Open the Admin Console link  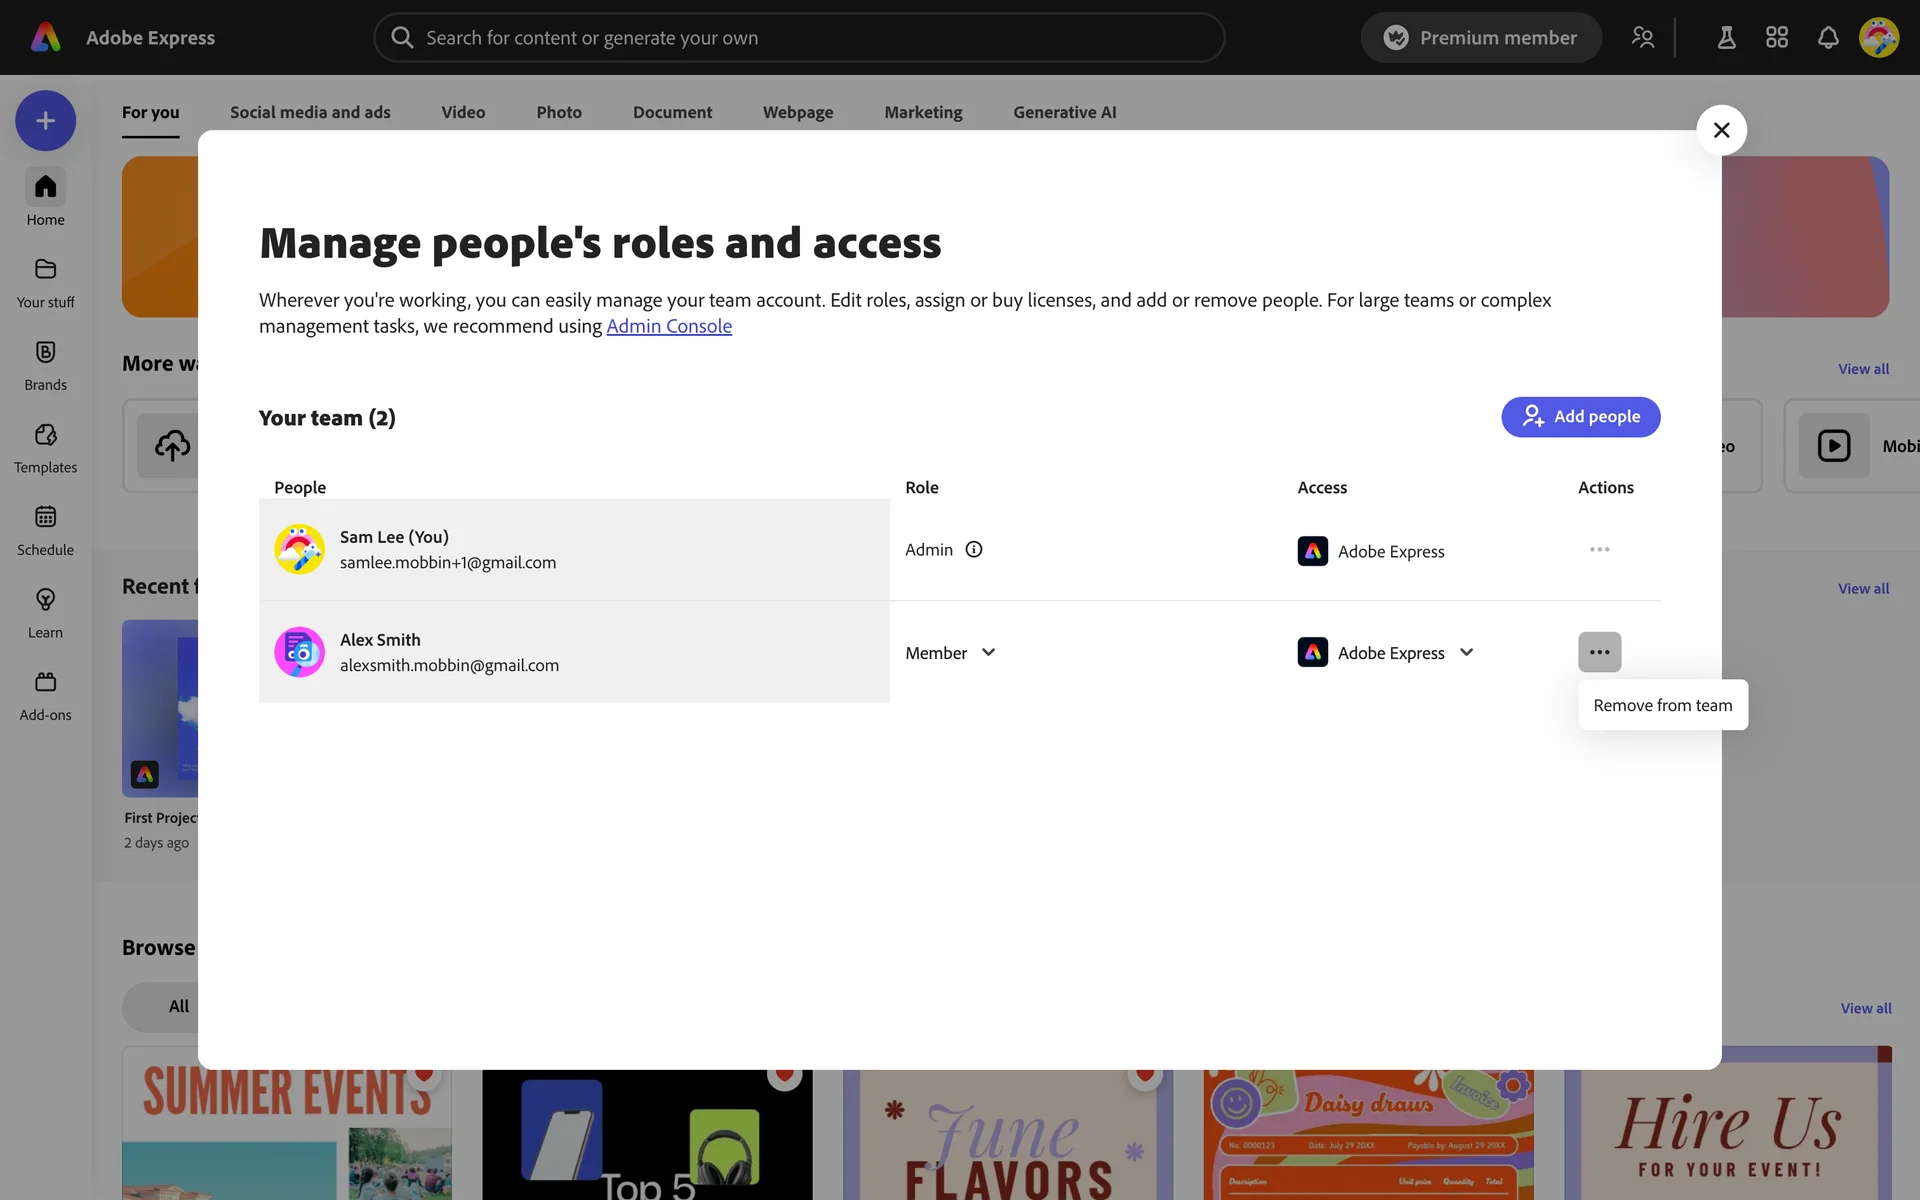click(668, 327)
